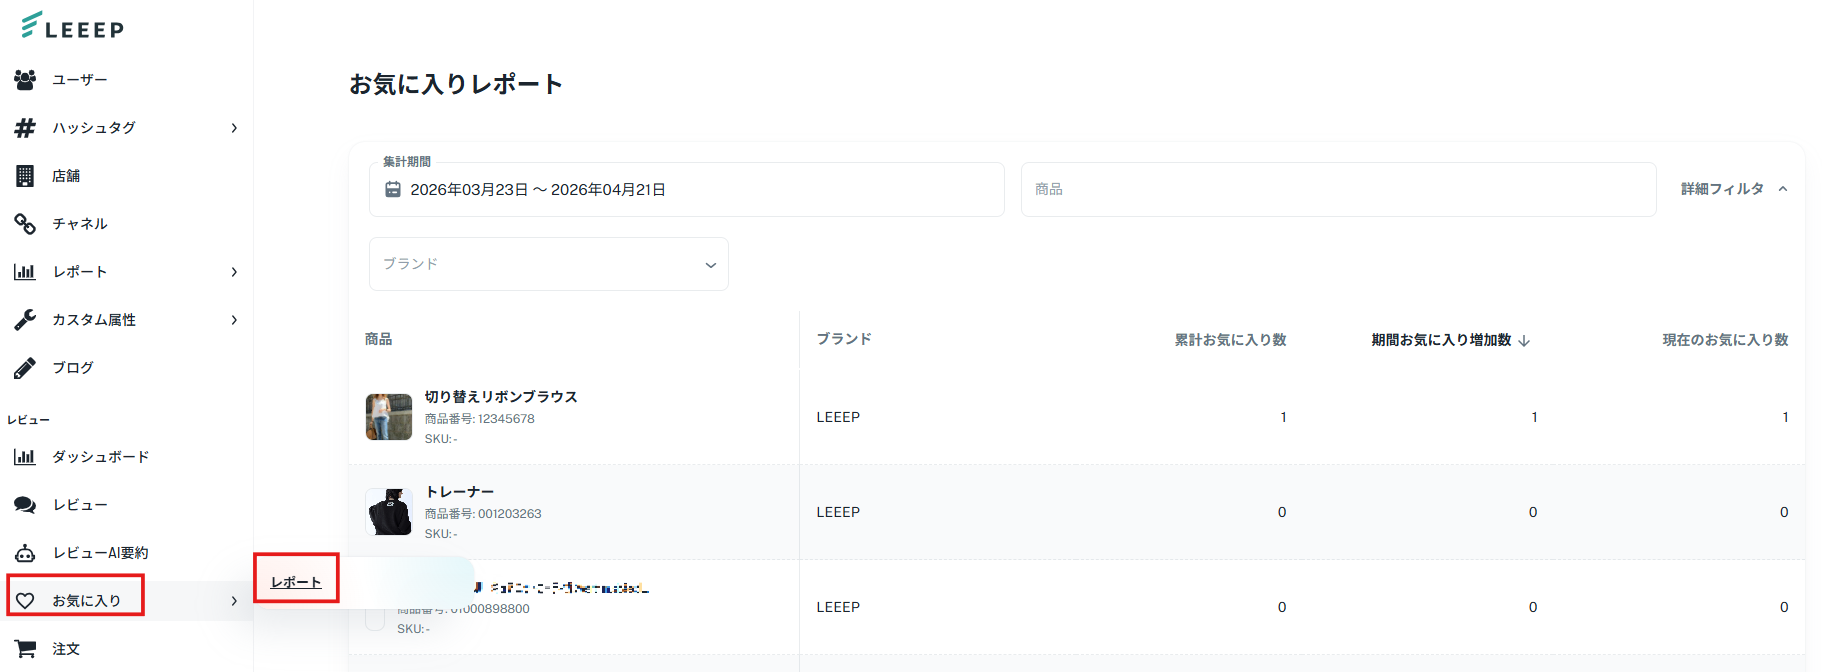Click the レポート submenu link
Screen dimensions: 1822x672
[296, 582]
